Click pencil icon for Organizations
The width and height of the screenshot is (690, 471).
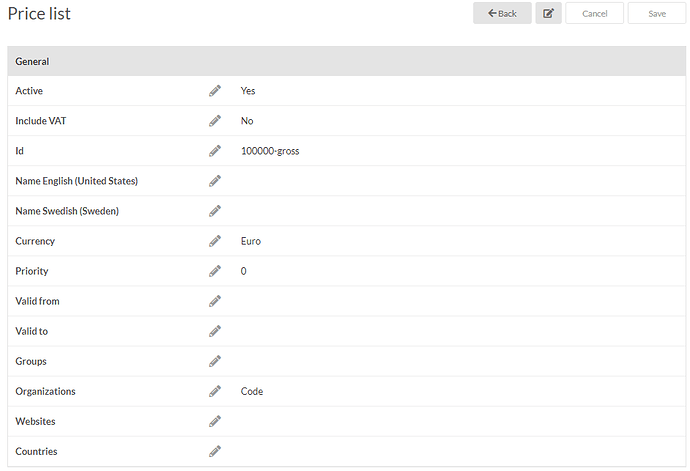215,391
